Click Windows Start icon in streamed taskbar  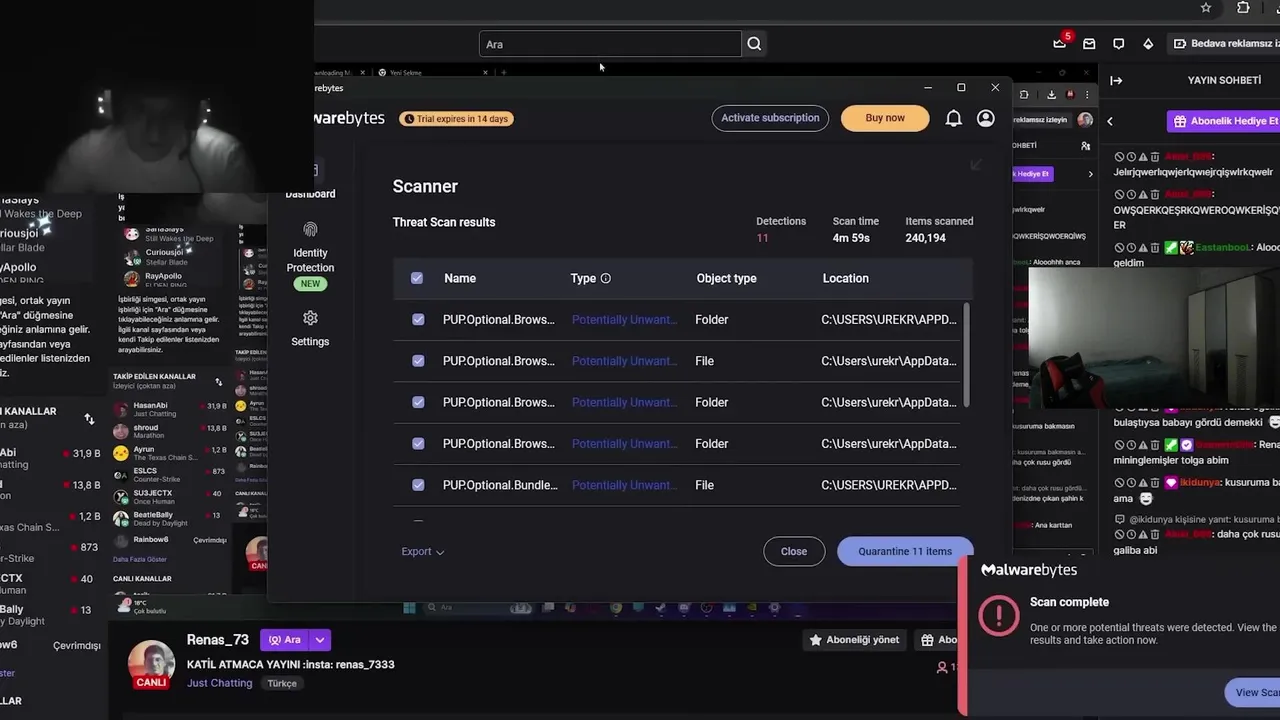click(x=409, y=607)
